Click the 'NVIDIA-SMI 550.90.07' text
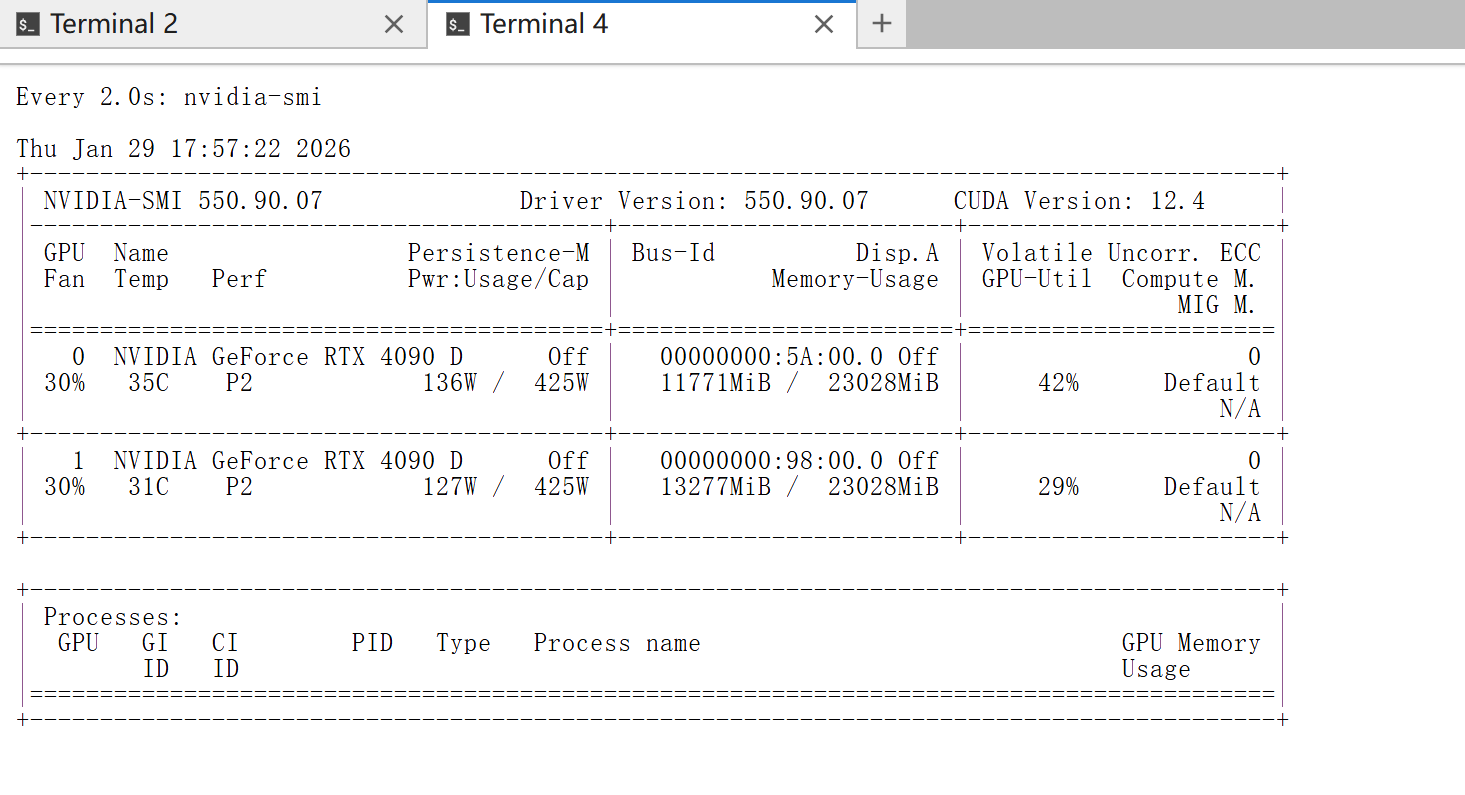 pyautogui.click(x=183, y=201)
